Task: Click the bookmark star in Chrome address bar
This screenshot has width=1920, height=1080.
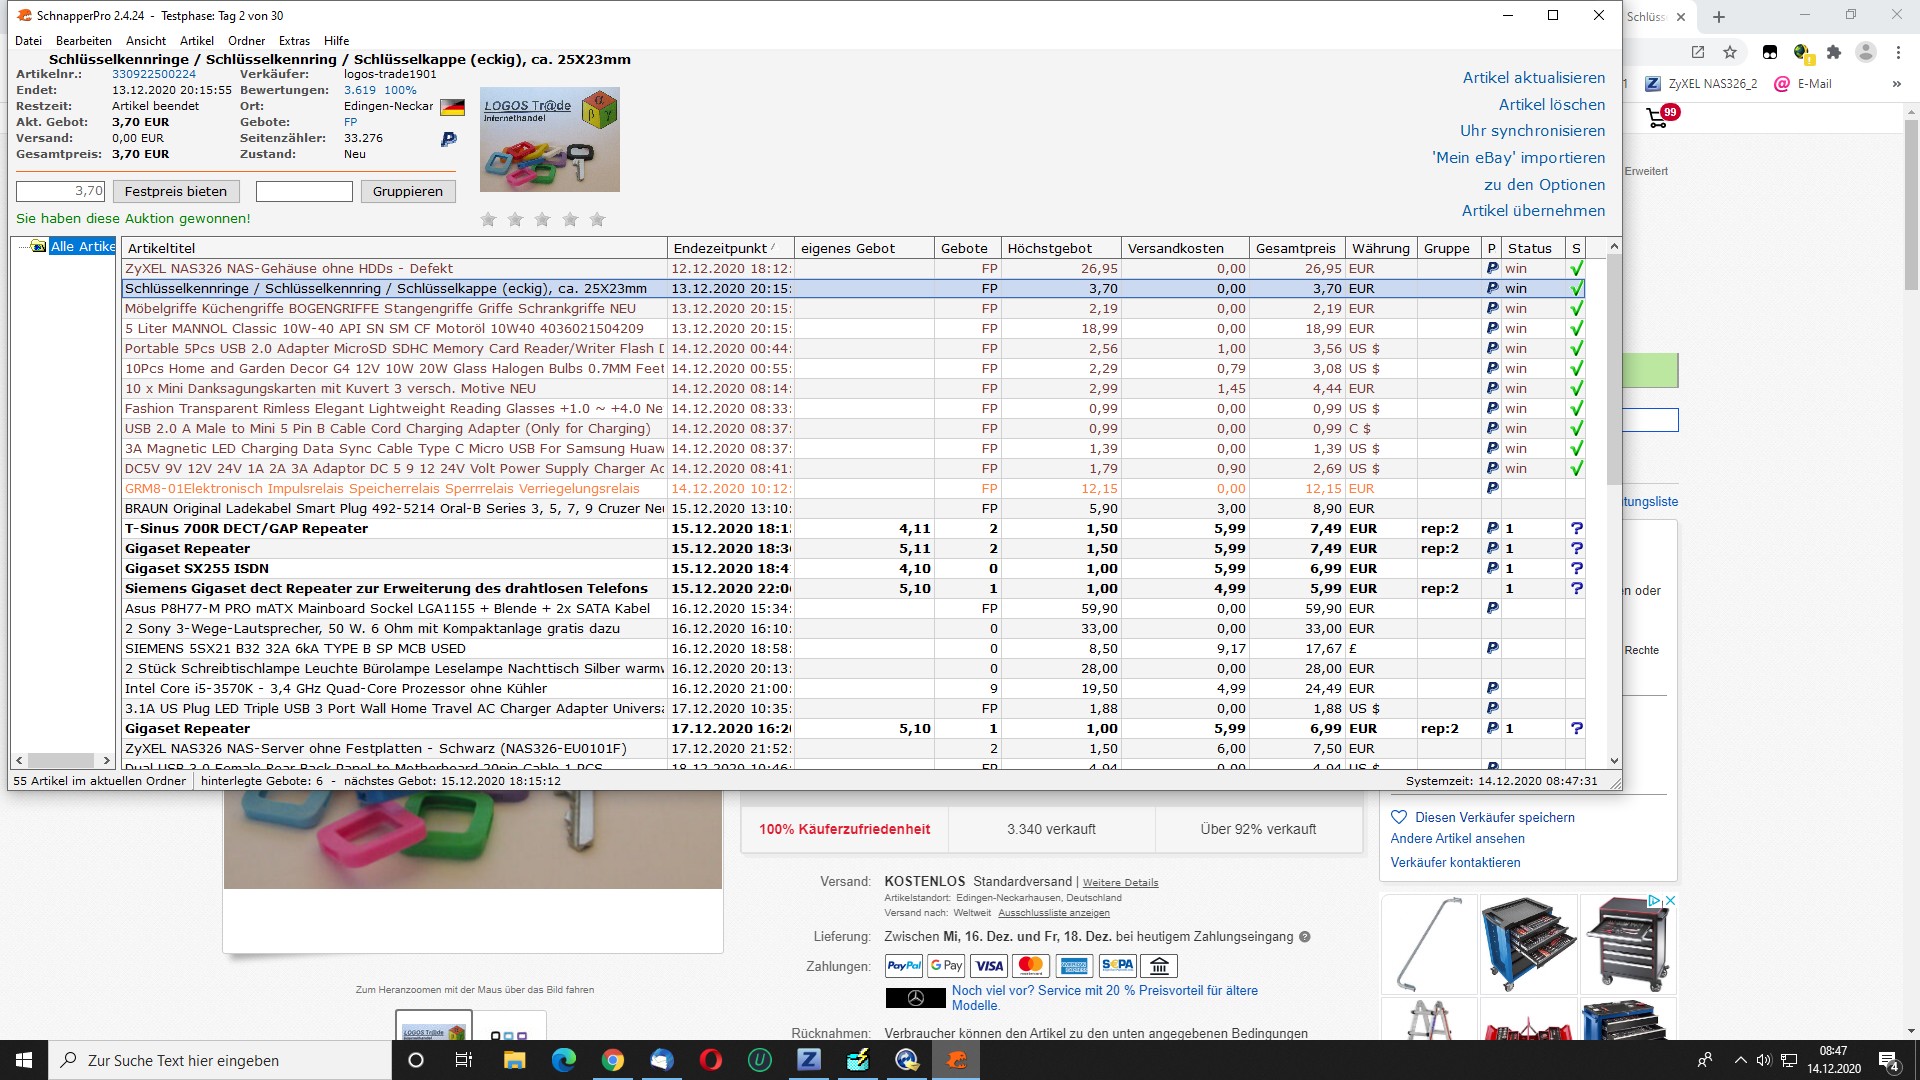Action: 1730,52
